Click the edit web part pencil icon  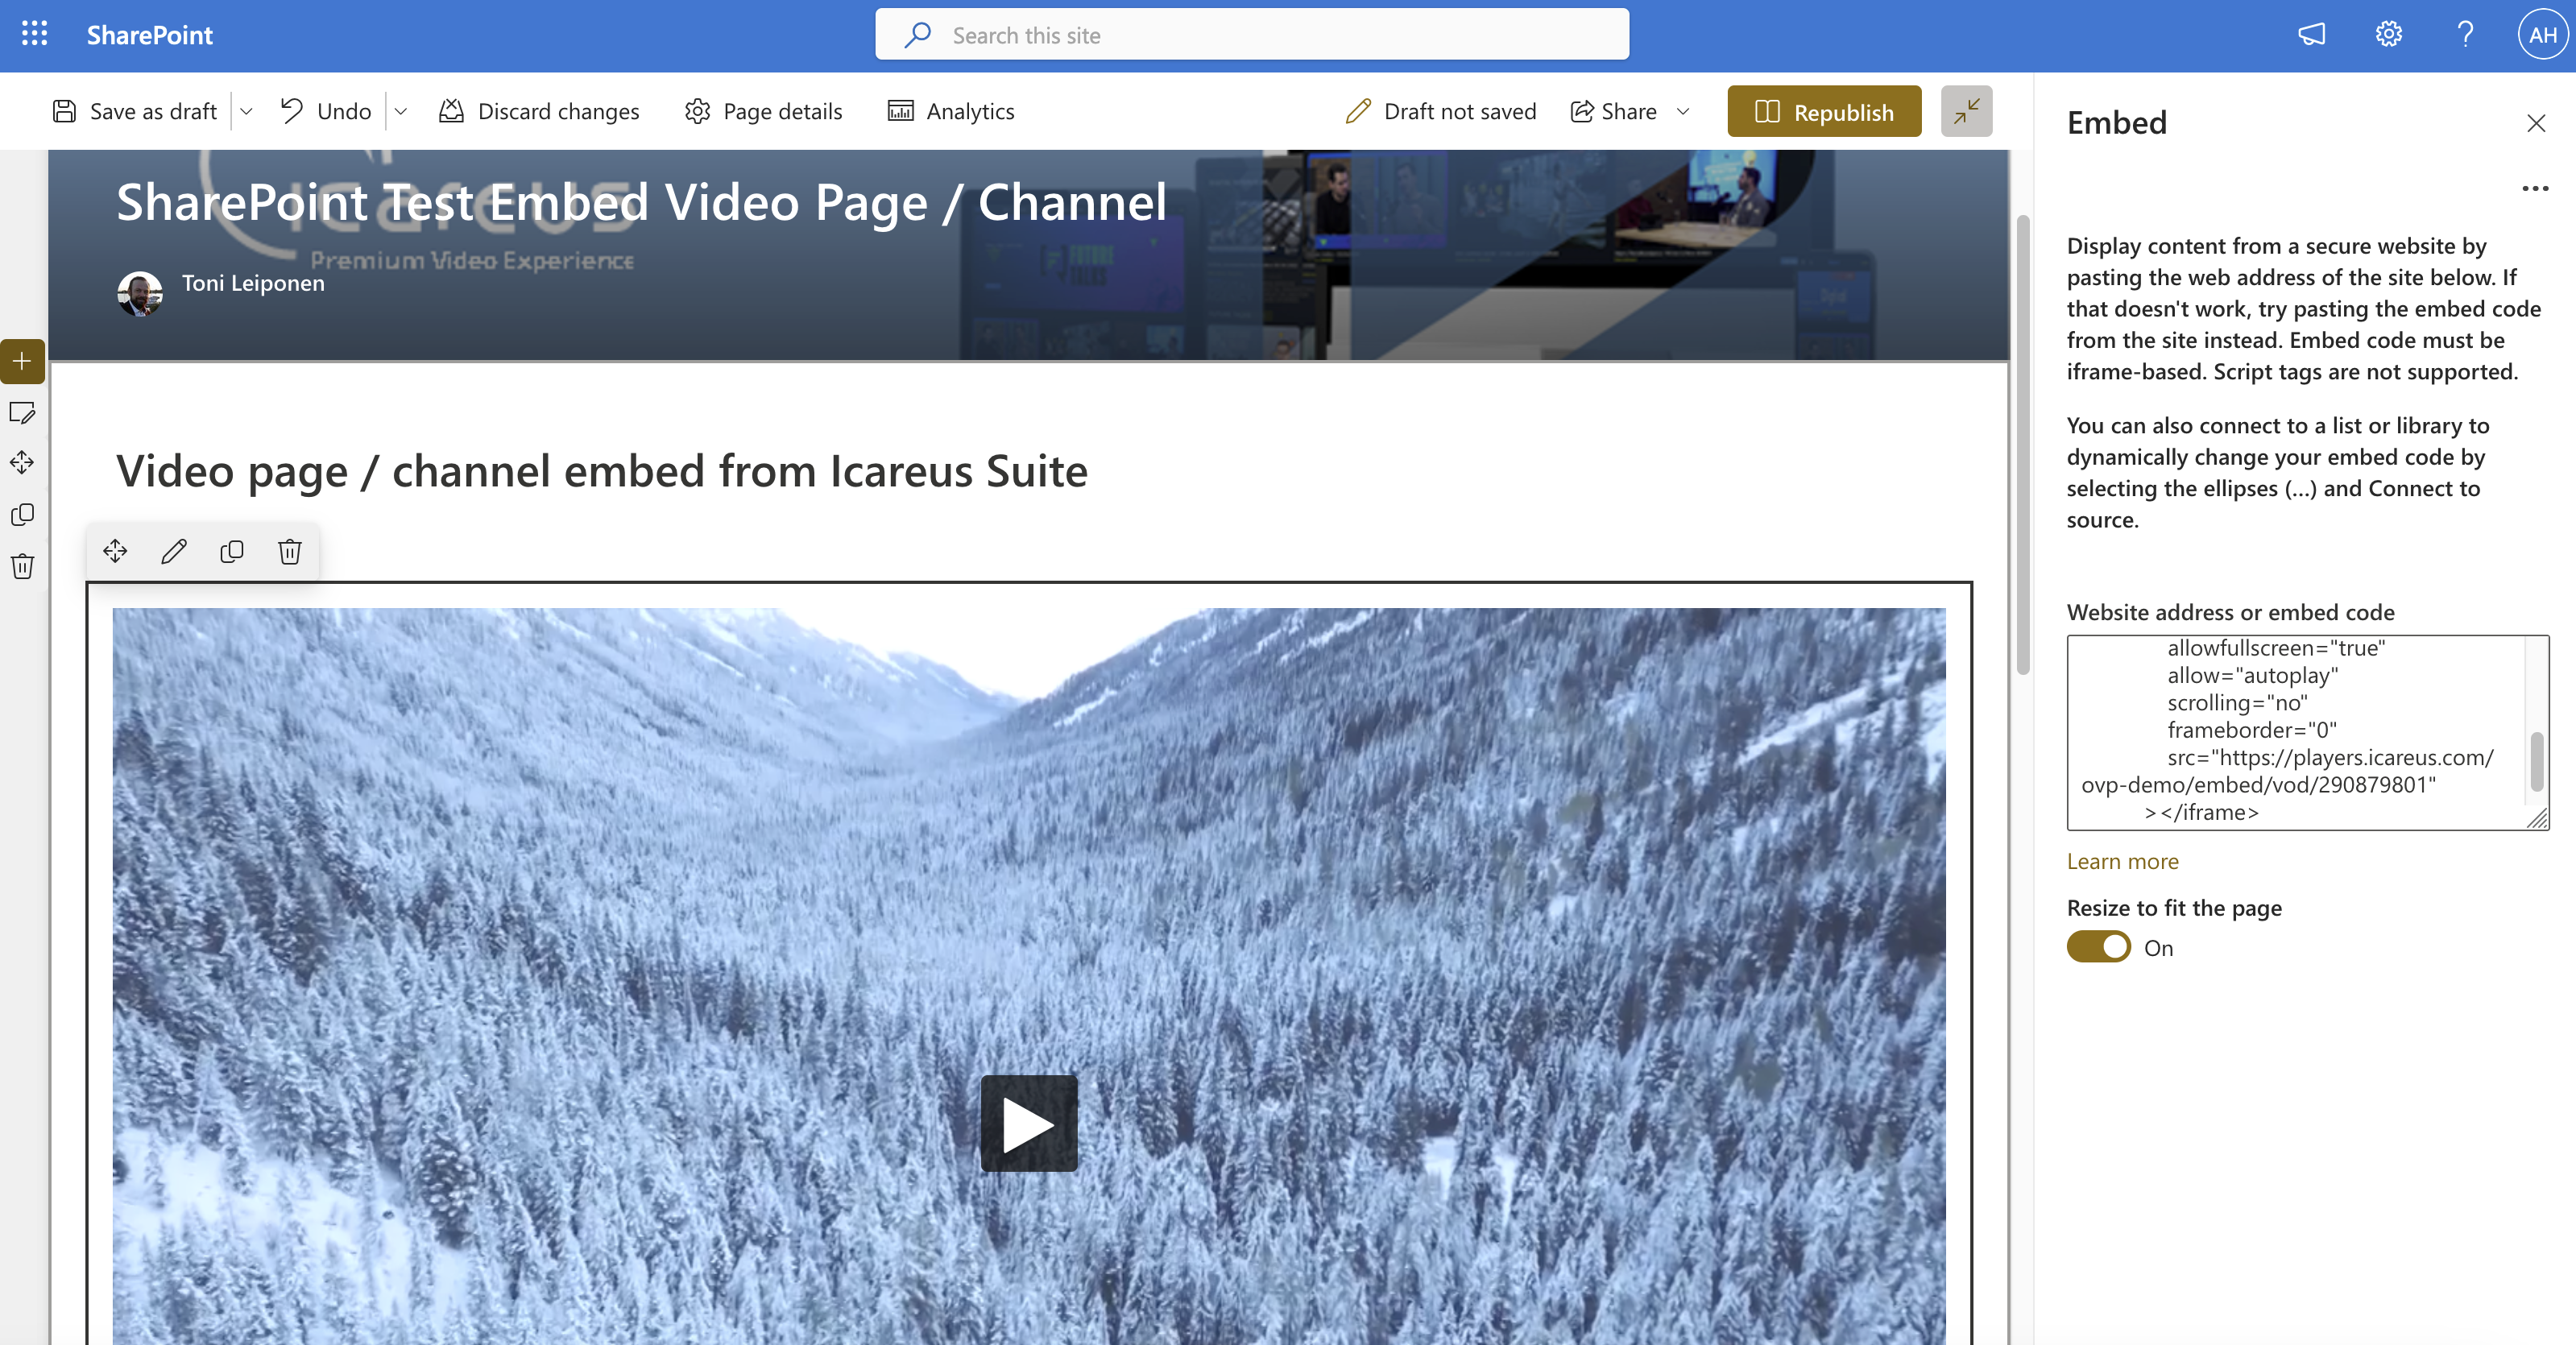pos(174,551)
